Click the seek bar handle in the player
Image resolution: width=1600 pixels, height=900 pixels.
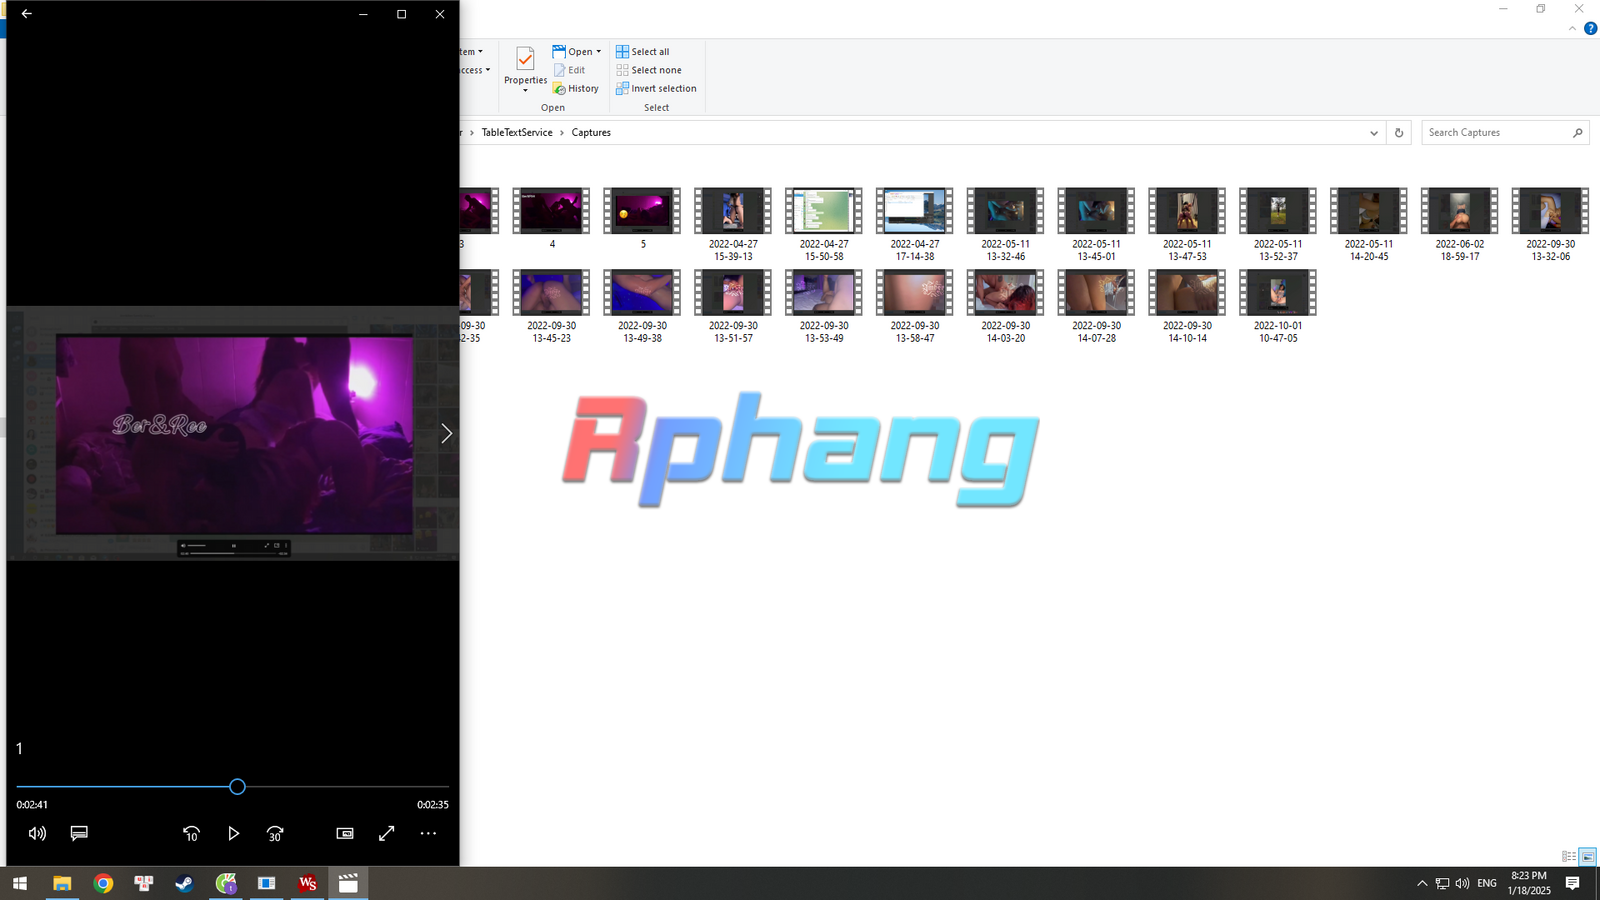point(237,787)
